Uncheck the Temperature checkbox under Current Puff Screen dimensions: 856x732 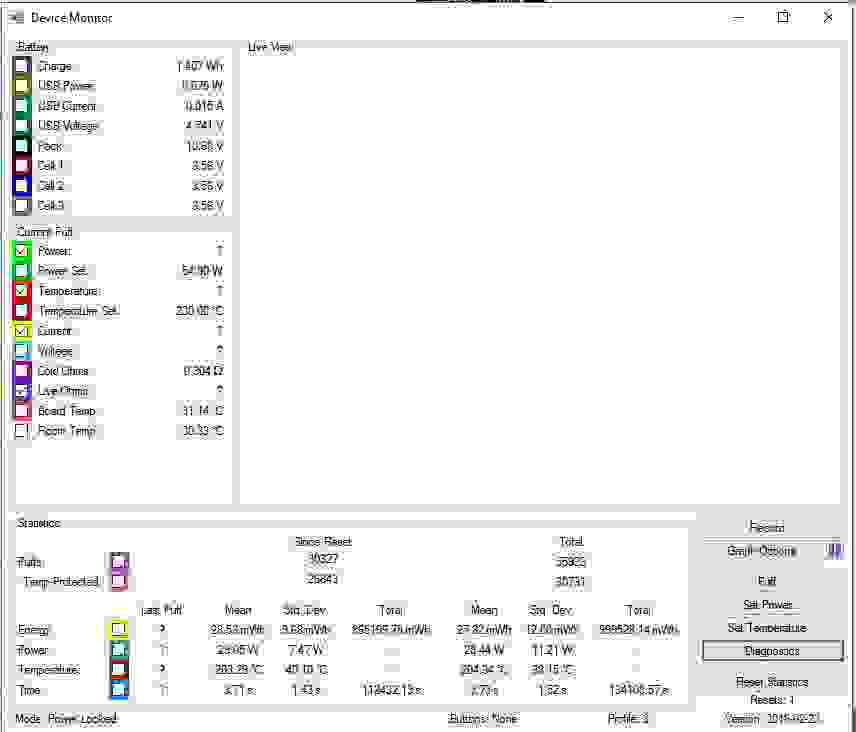pyautogui.click(x=22, y=291)
